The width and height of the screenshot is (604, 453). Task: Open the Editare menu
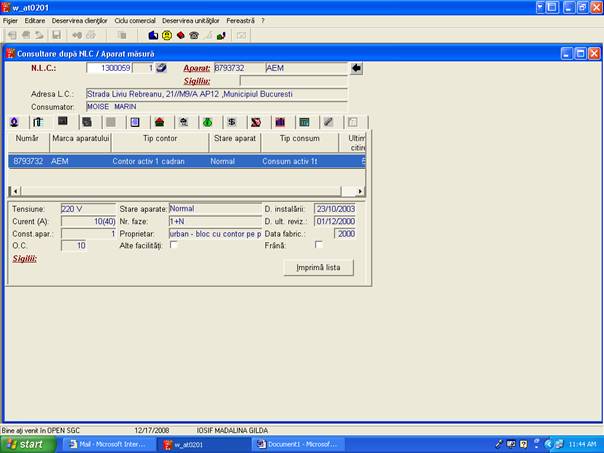[35, 21]
